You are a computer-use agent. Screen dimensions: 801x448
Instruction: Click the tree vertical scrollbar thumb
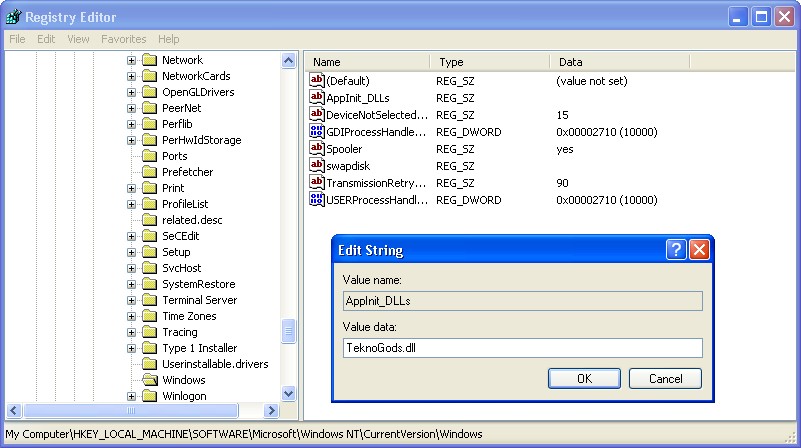pyautogui.click(x=288, y=331)
